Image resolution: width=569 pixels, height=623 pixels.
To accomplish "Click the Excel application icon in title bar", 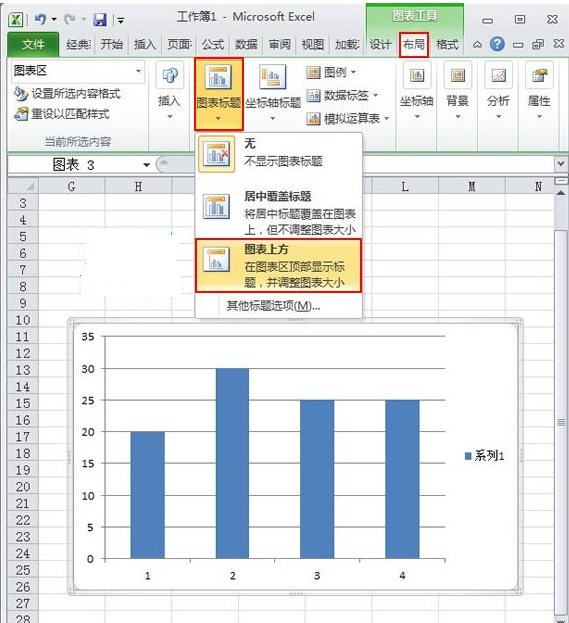I will [15, 19].
